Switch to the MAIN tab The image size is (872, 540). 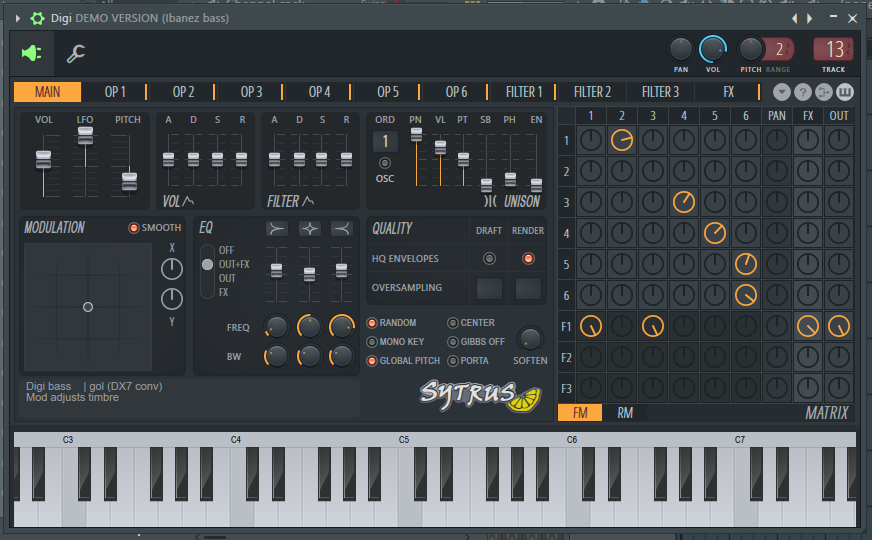[x=47, y=92]
